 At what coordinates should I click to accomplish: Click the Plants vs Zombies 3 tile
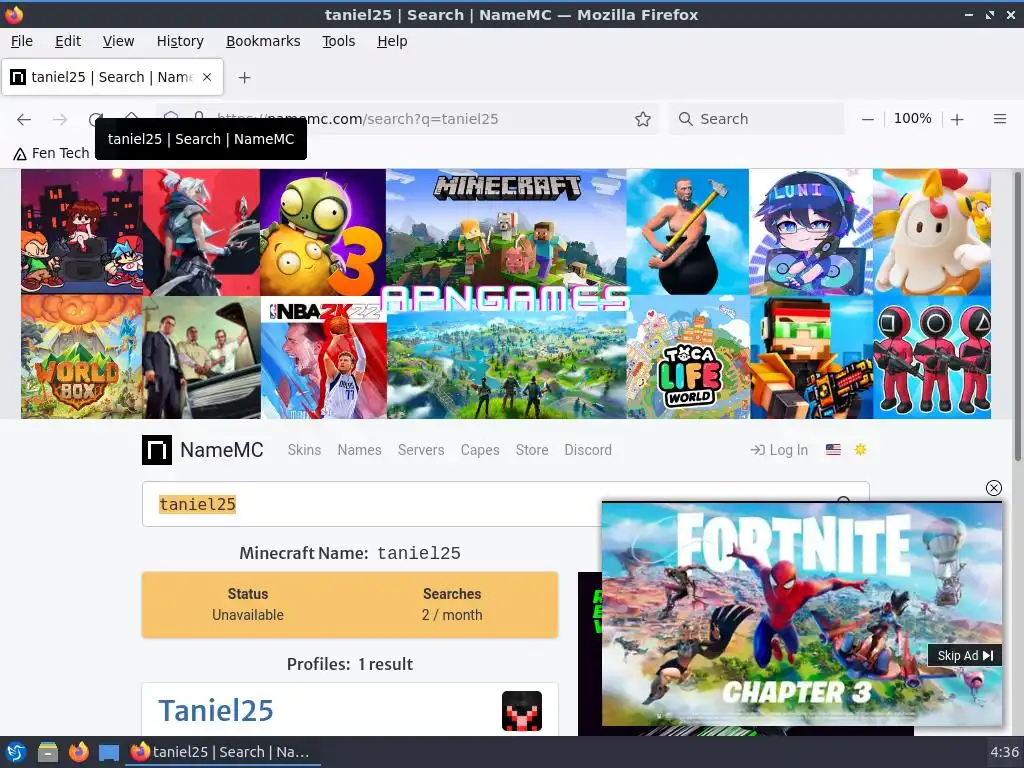point(323,232)
